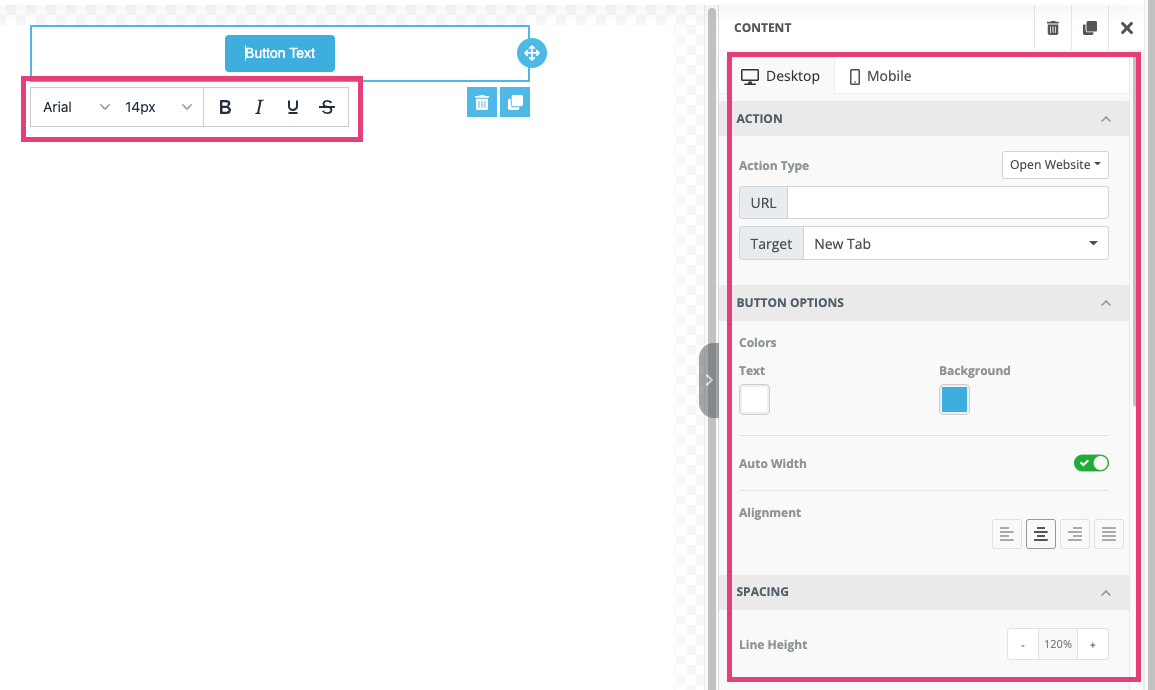Click the URL input field
The height and width of the screenshot is (690, 1155).
click(x=947, y=203)
